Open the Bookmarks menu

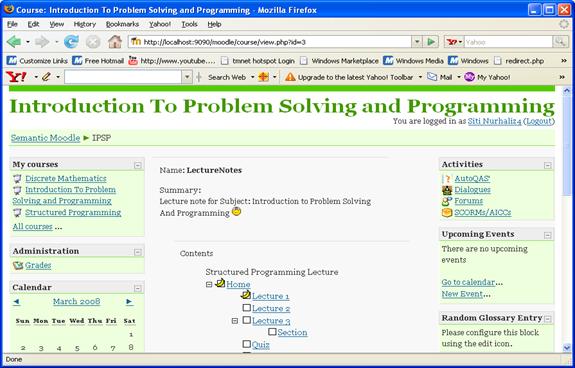122,24
